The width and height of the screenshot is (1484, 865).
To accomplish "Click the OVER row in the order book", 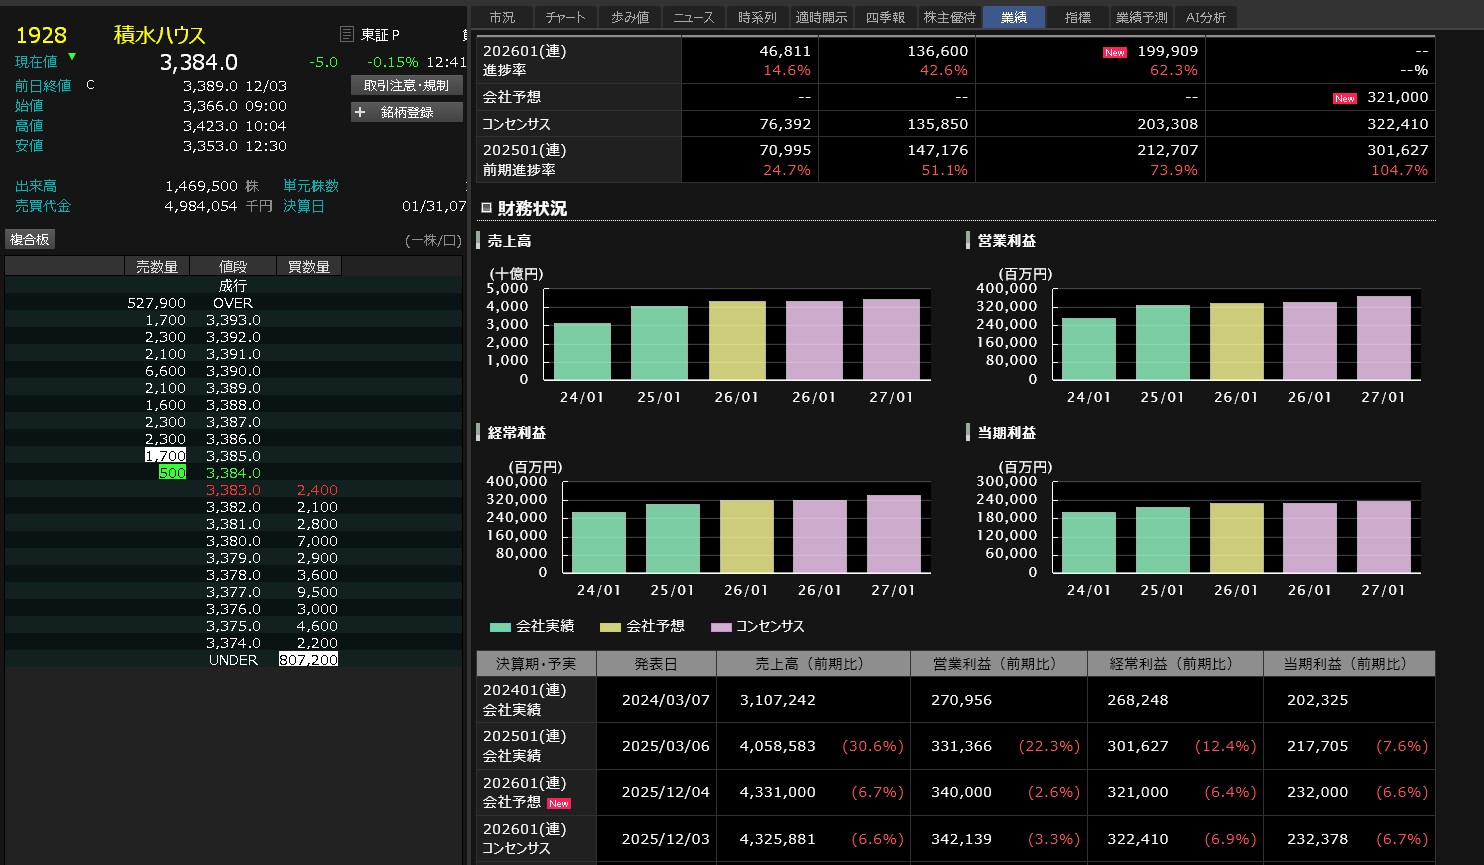I will [233, 303].
